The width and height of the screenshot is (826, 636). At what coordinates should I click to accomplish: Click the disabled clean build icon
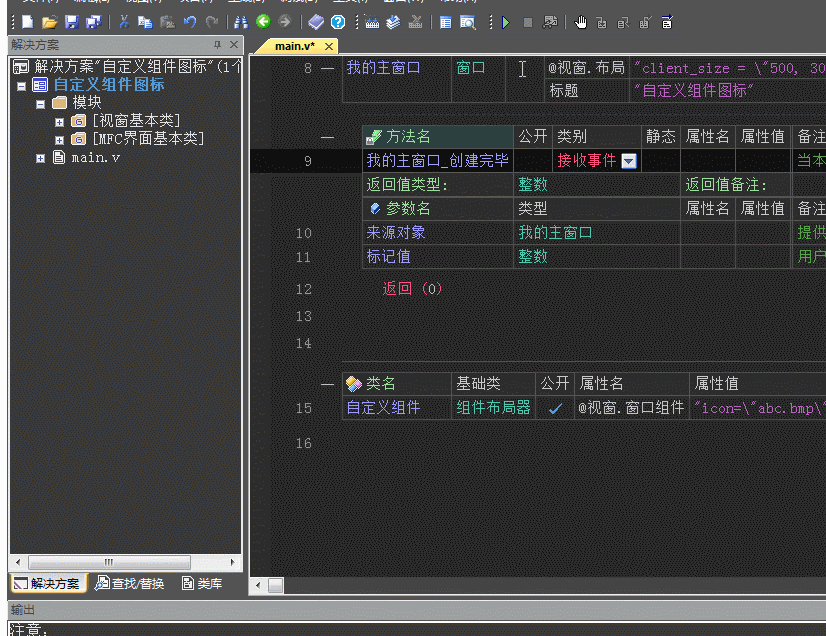coord(416,22)
